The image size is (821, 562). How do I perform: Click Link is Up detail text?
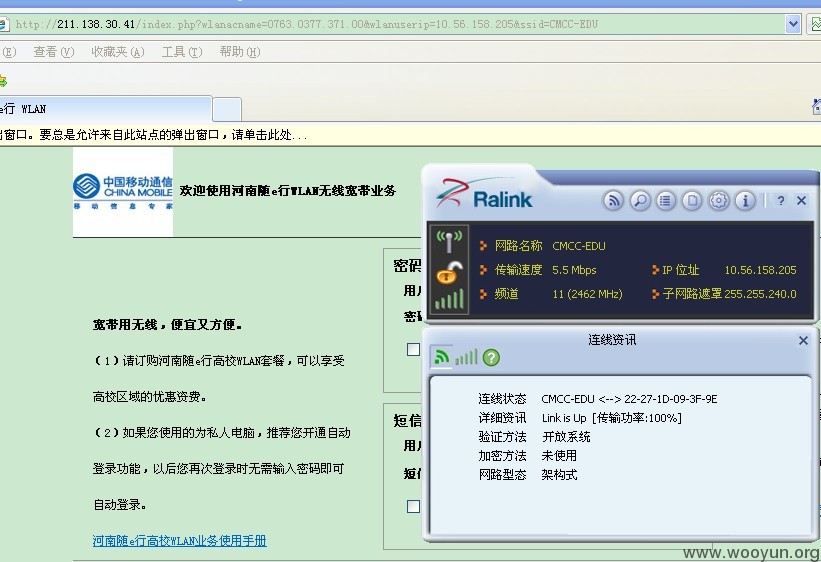612,418
